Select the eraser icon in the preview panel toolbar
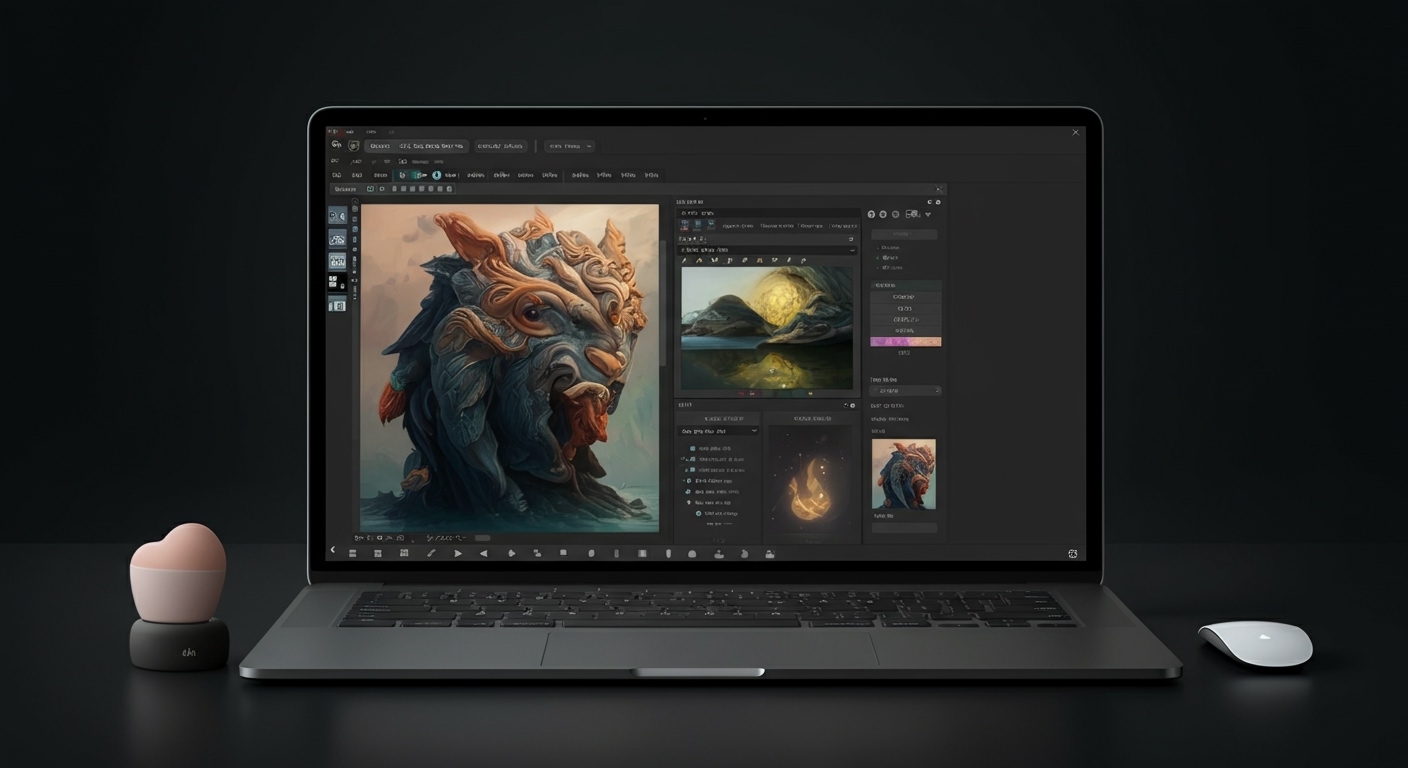Viewport: 1408px width, 768px height. click(x=743, y=260)
